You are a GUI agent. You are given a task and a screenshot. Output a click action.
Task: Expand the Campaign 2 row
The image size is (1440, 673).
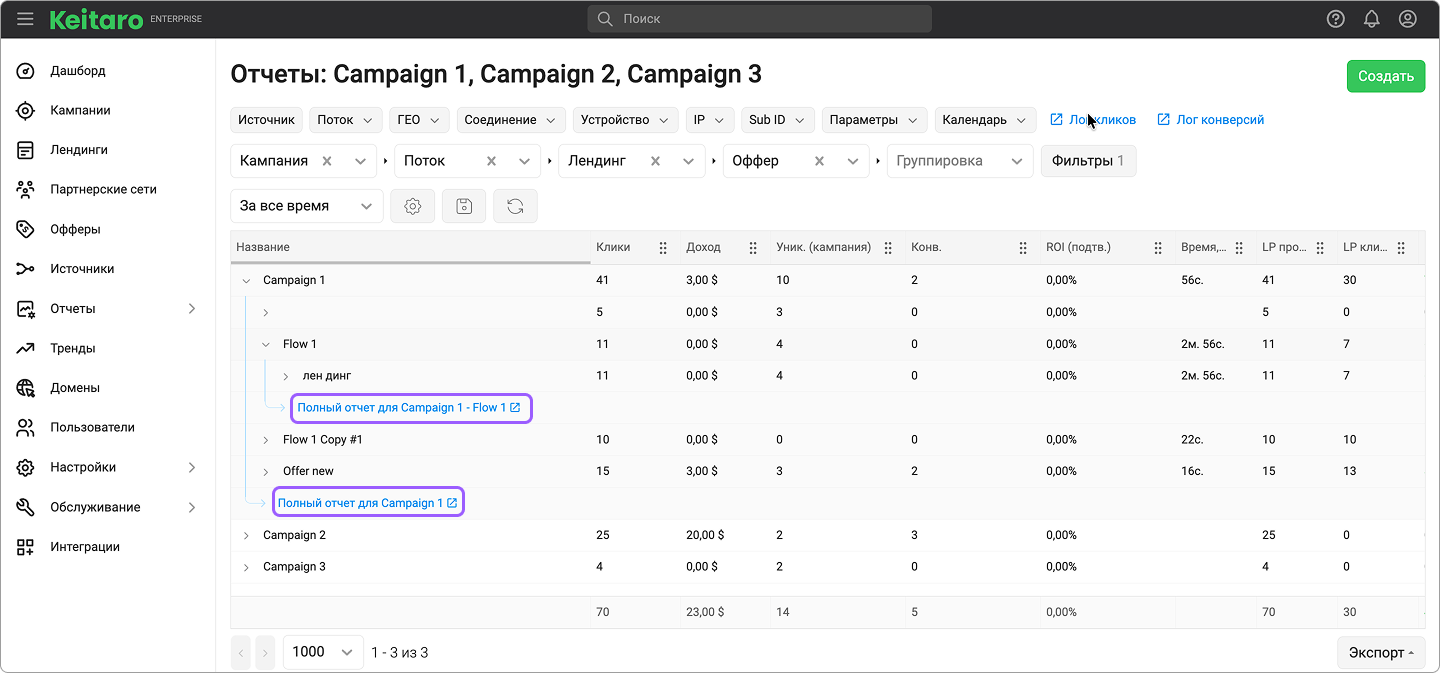[246, 536]
